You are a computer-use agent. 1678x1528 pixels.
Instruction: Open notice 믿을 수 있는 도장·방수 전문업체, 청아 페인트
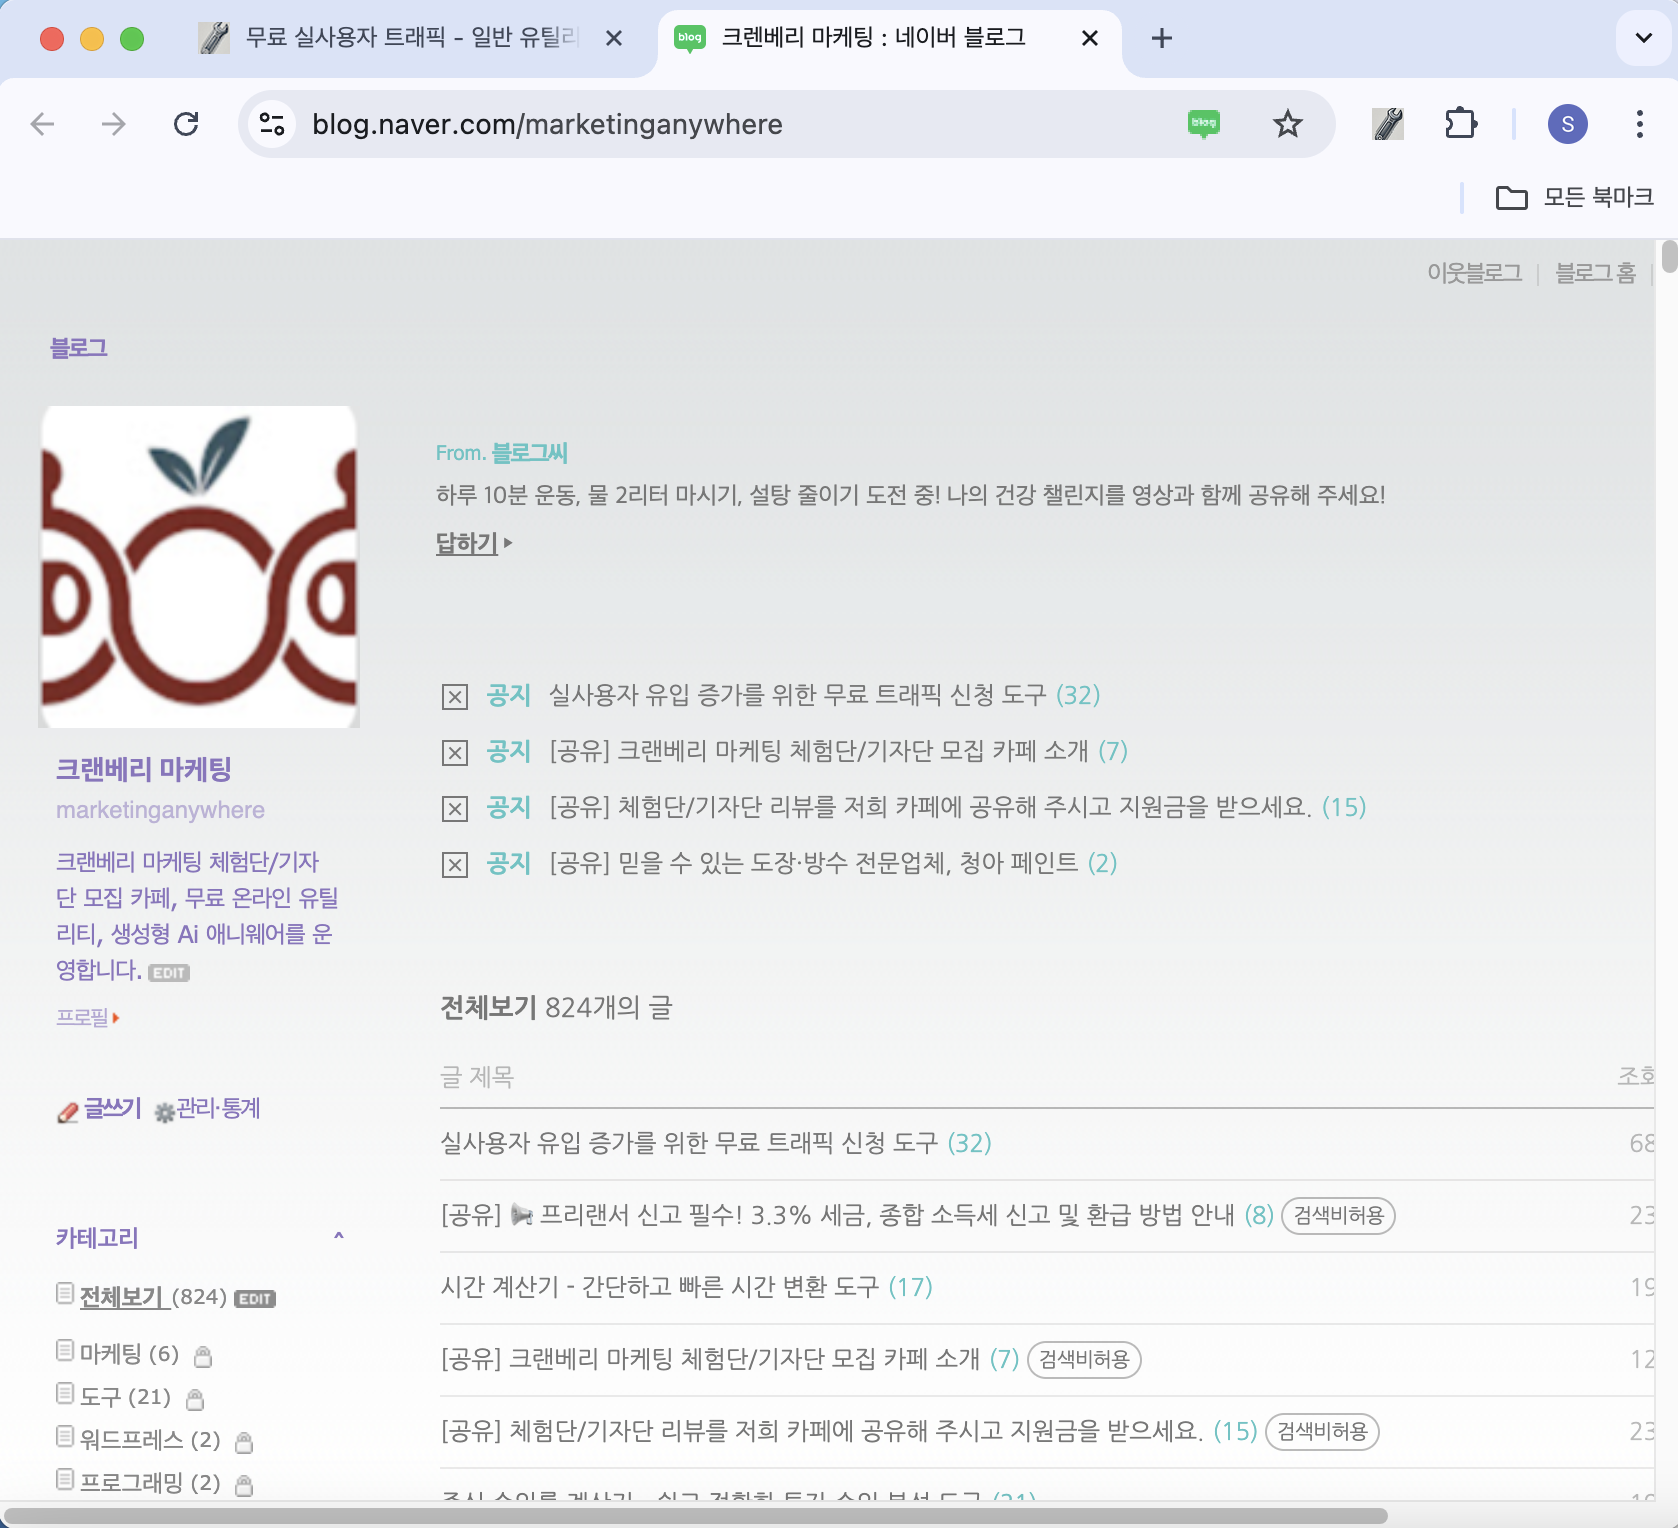(x=813, y=863)
